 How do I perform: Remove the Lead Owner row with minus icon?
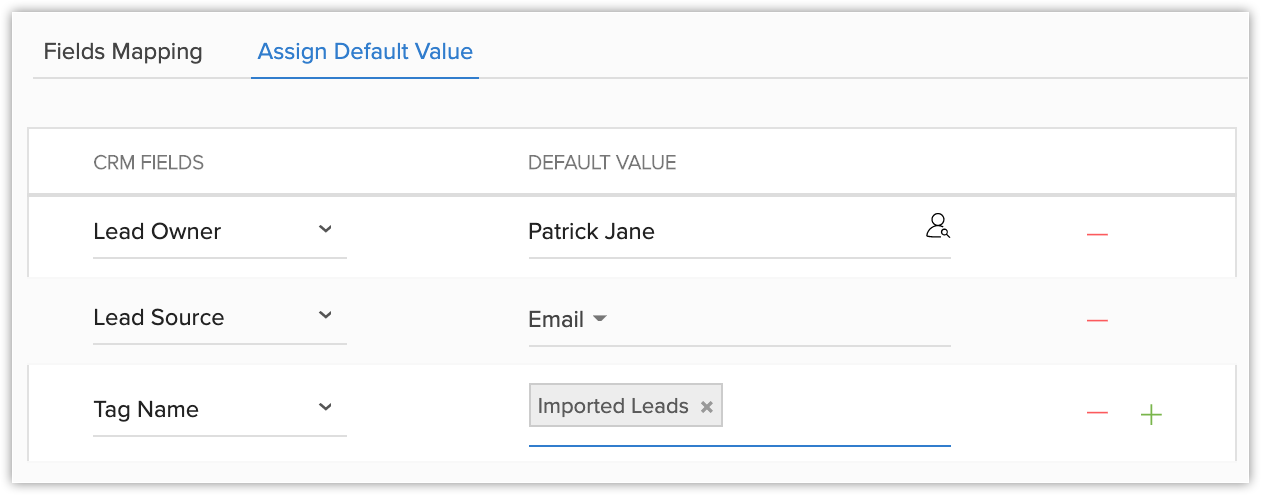(1097, 234)
